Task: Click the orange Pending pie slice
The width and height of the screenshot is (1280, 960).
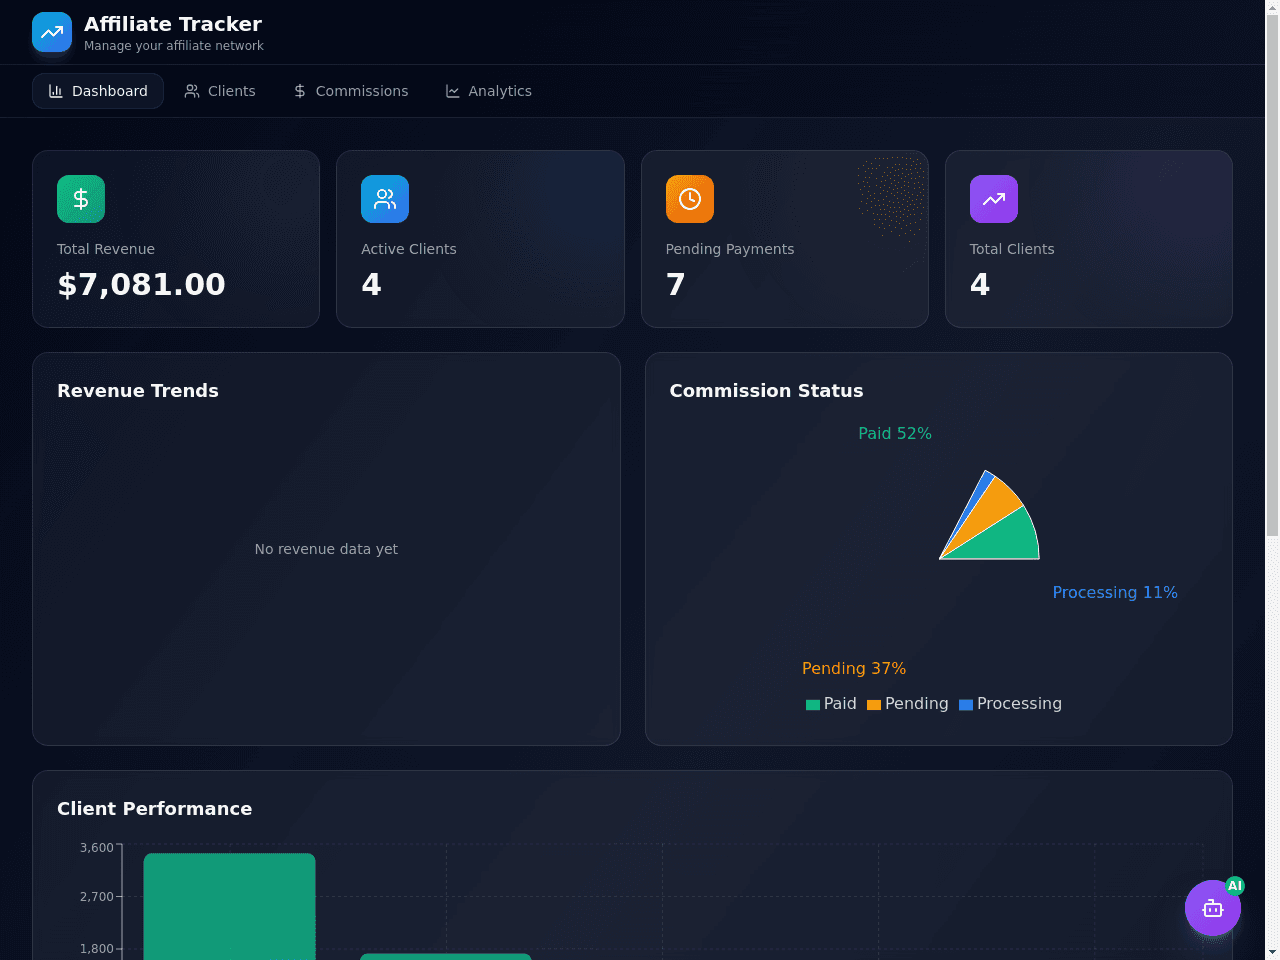Action: click(995, 505)
